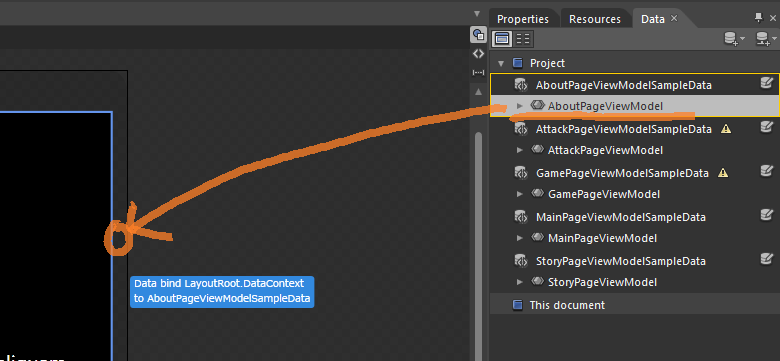Click the small down arrow above the view buttons

pos(478,14)
